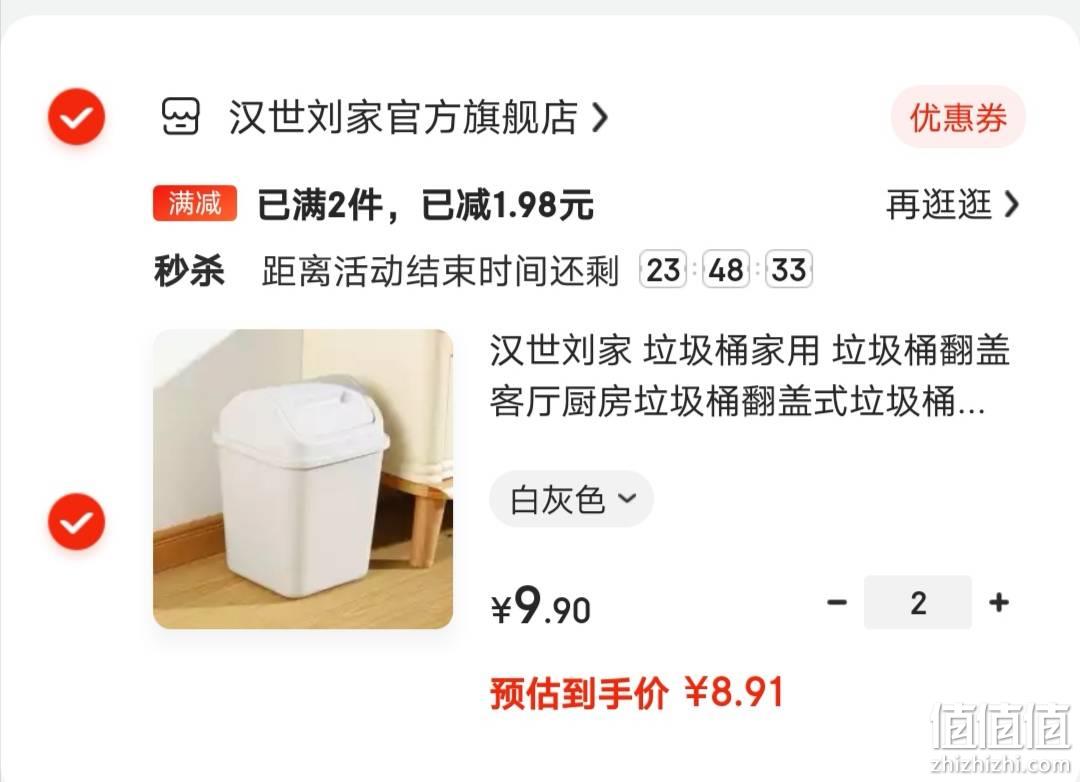1080x782 pixels.
Task: Click the 秒杀 flash sale label
Action: coord(189,270)
